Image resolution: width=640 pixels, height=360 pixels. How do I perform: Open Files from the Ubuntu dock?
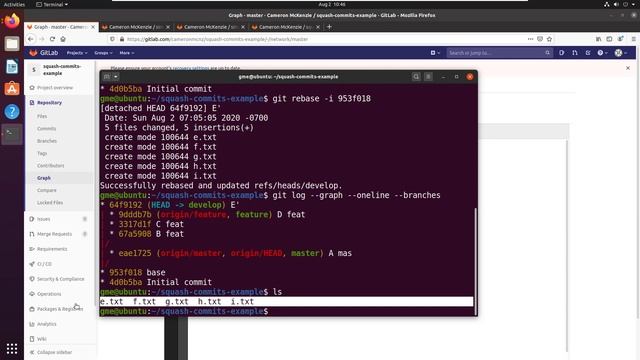[12, 44]
